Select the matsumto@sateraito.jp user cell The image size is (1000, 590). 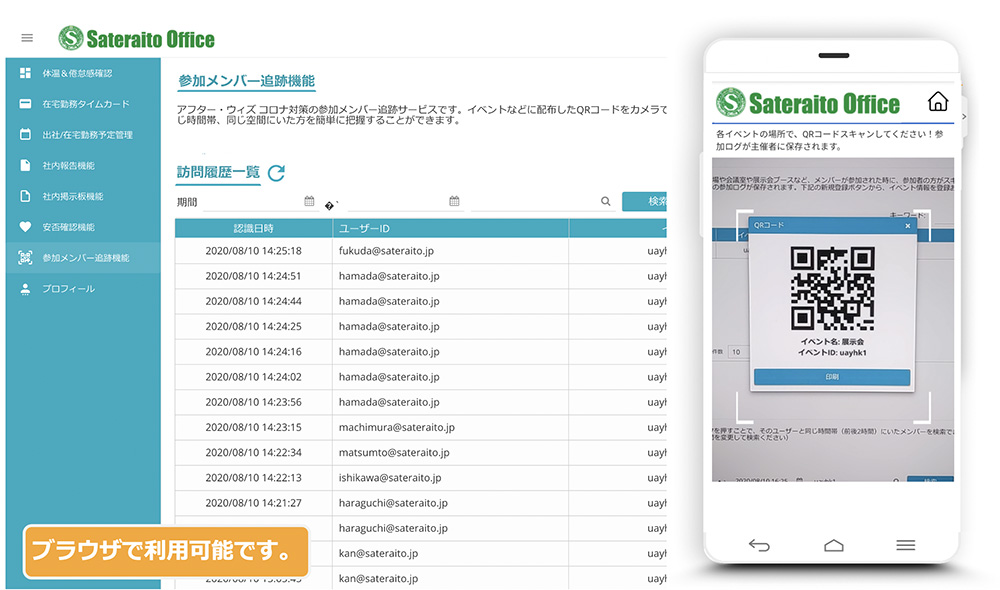[450, 452]
